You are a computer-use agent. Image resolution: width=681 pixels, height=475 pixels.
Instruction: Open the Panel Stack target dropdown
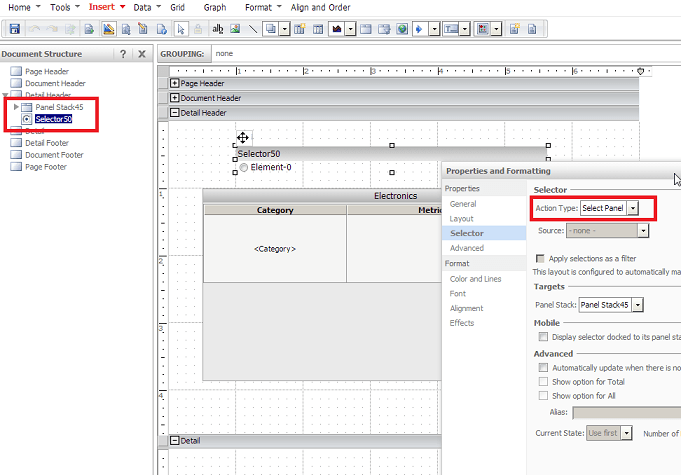tap(637, 305)
